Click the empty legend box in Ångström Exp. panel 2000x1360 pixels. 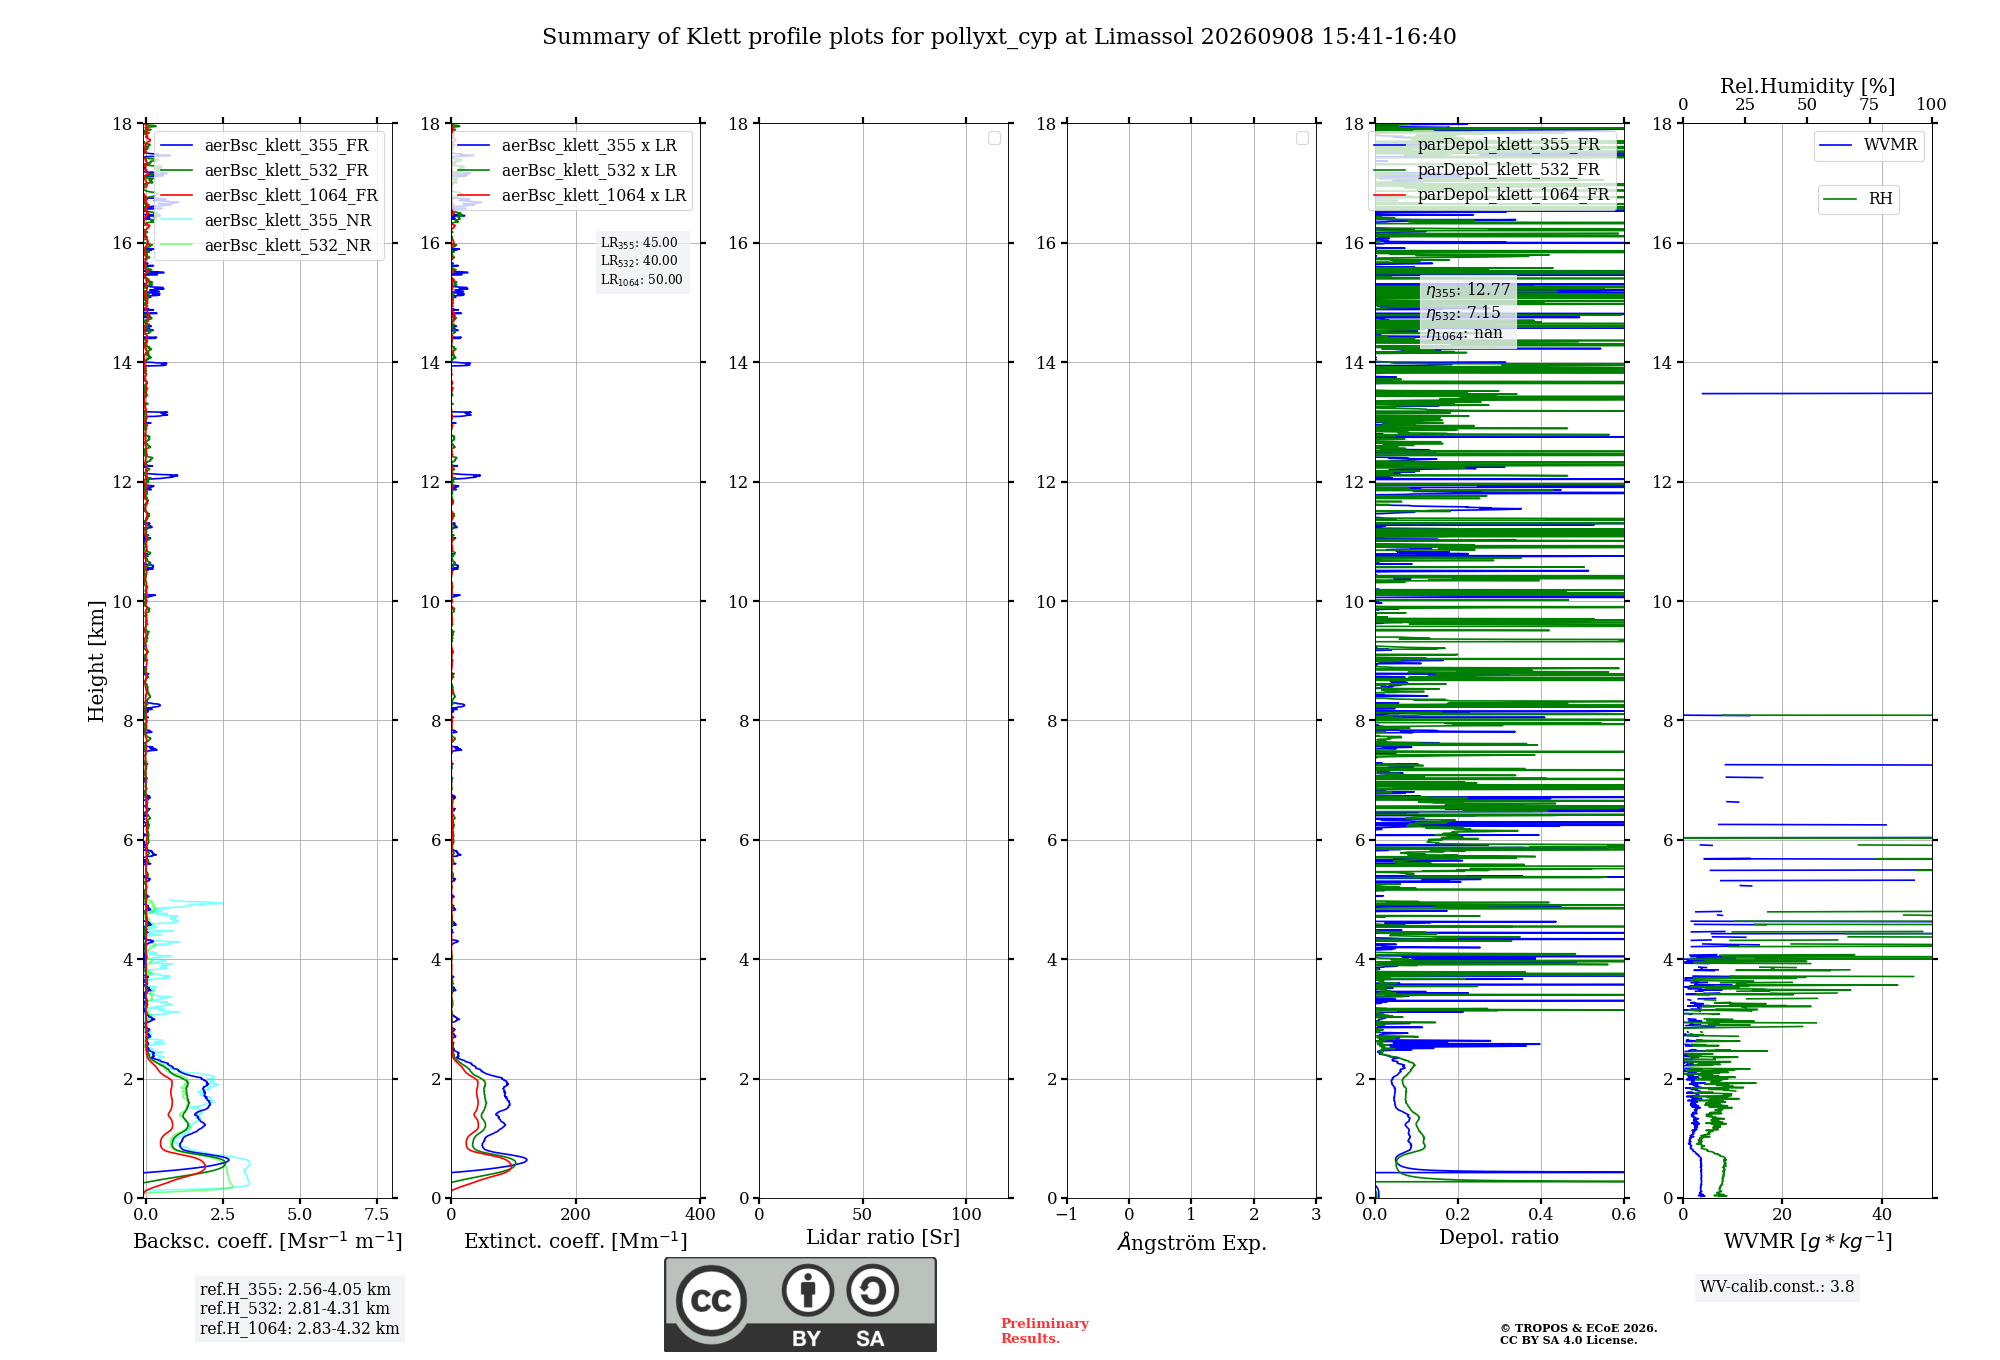pyautogui.click(x=1302, y=138)
